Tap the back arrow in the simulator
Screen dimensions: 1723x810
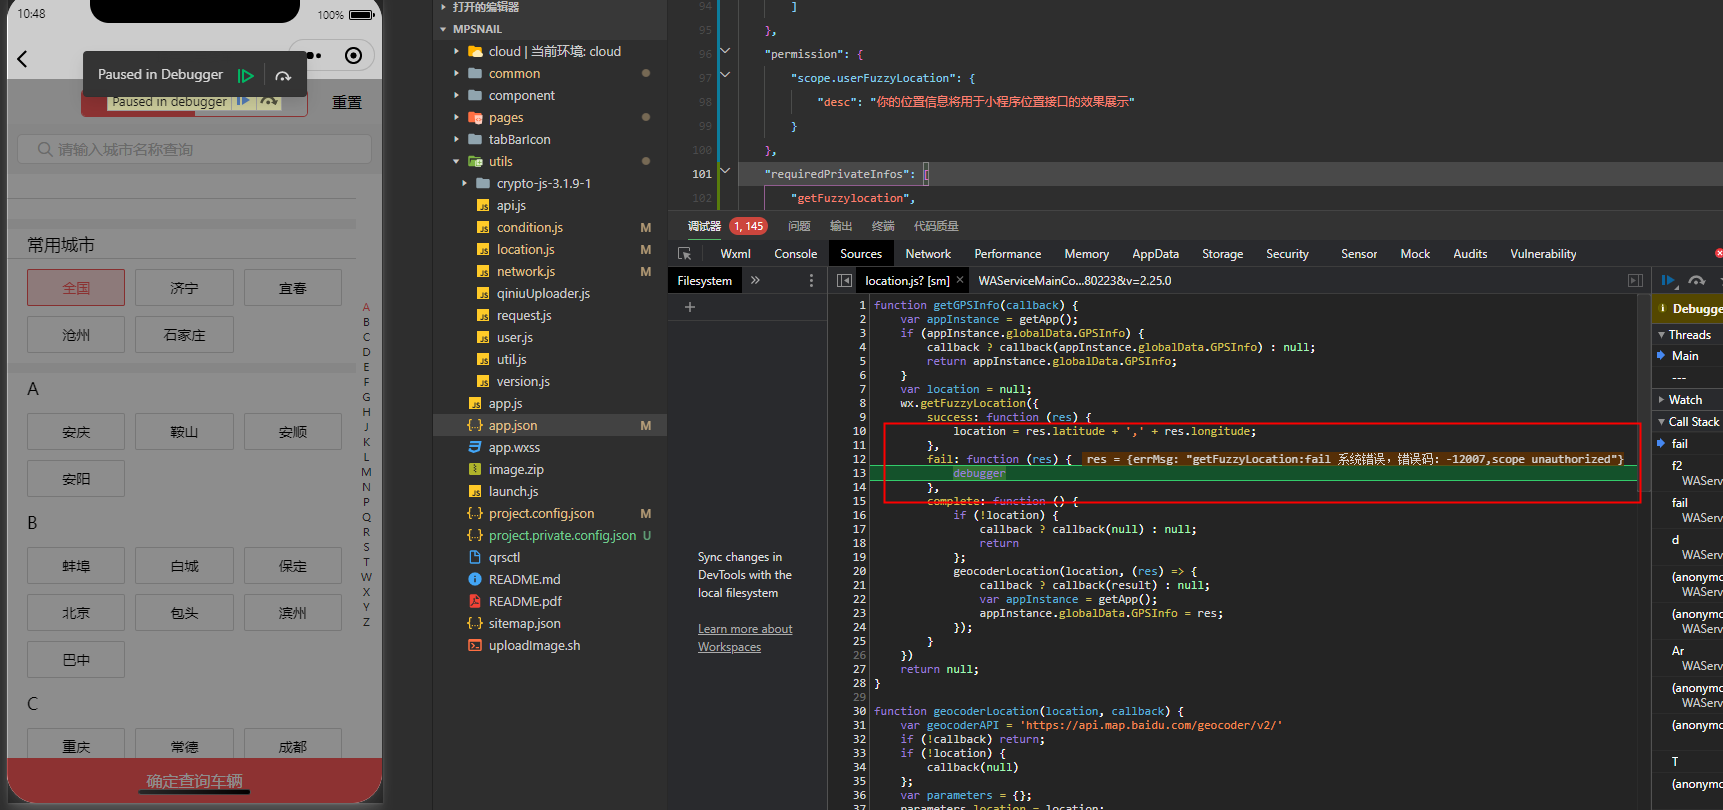[x=22, y=59]
